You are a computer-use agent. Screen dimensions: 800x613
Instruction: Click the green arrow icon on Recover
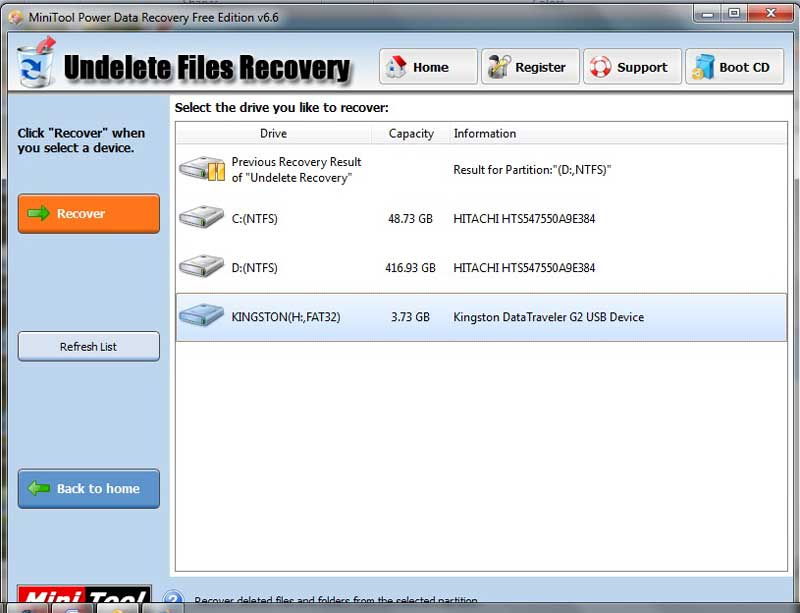pyautogui.click(x=39, y=213)
